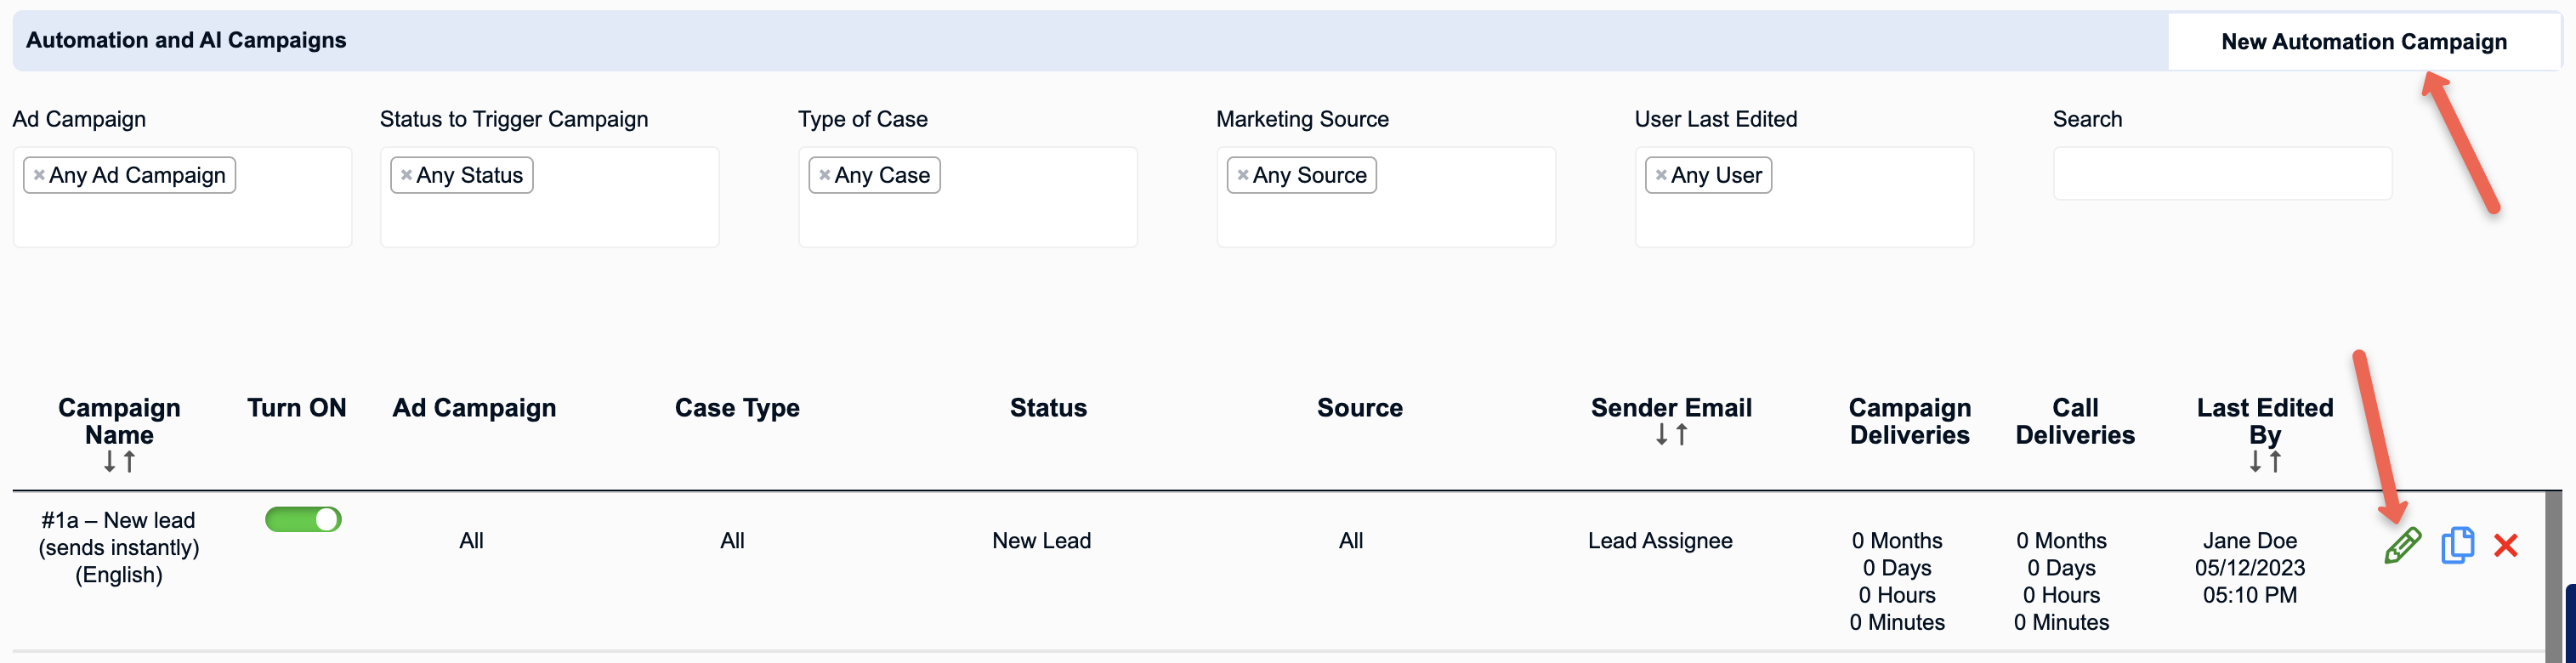Remove the Any Source filter tag

click(1242, 175)
